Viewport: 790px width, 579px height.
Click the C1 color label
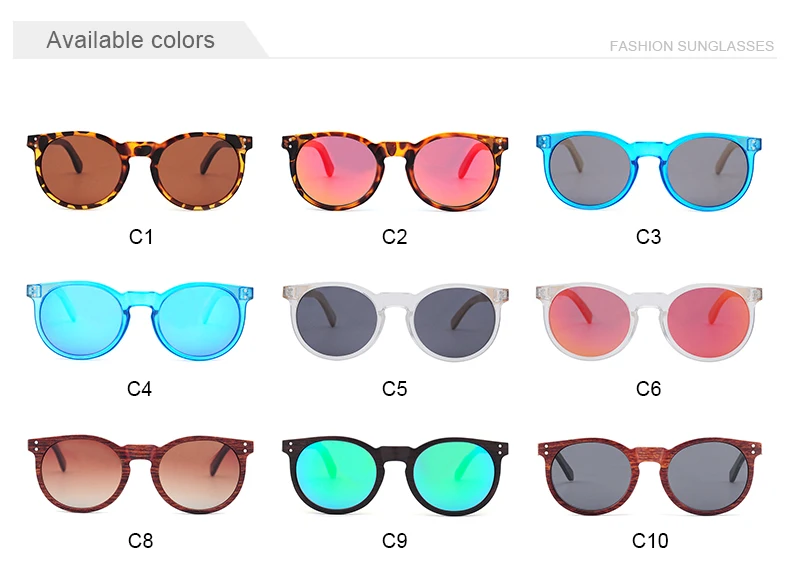click(x=141, y=236)
